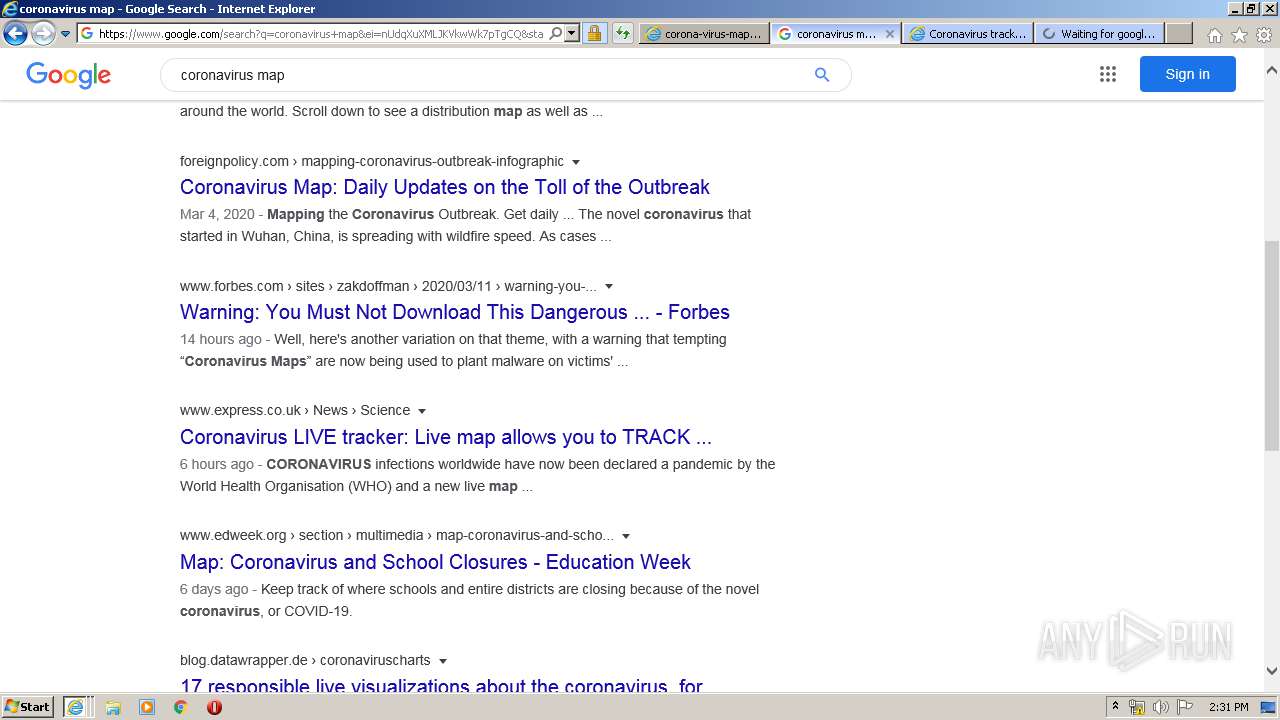
Task: Open Chrome from the taskbar
Action: point(181,707)
